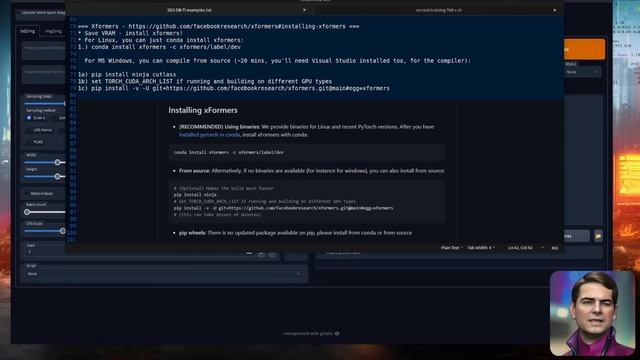Viewport: 640px width, 360px height.
Task: Close the second .sh editor tab
Action: click(554, 10)
